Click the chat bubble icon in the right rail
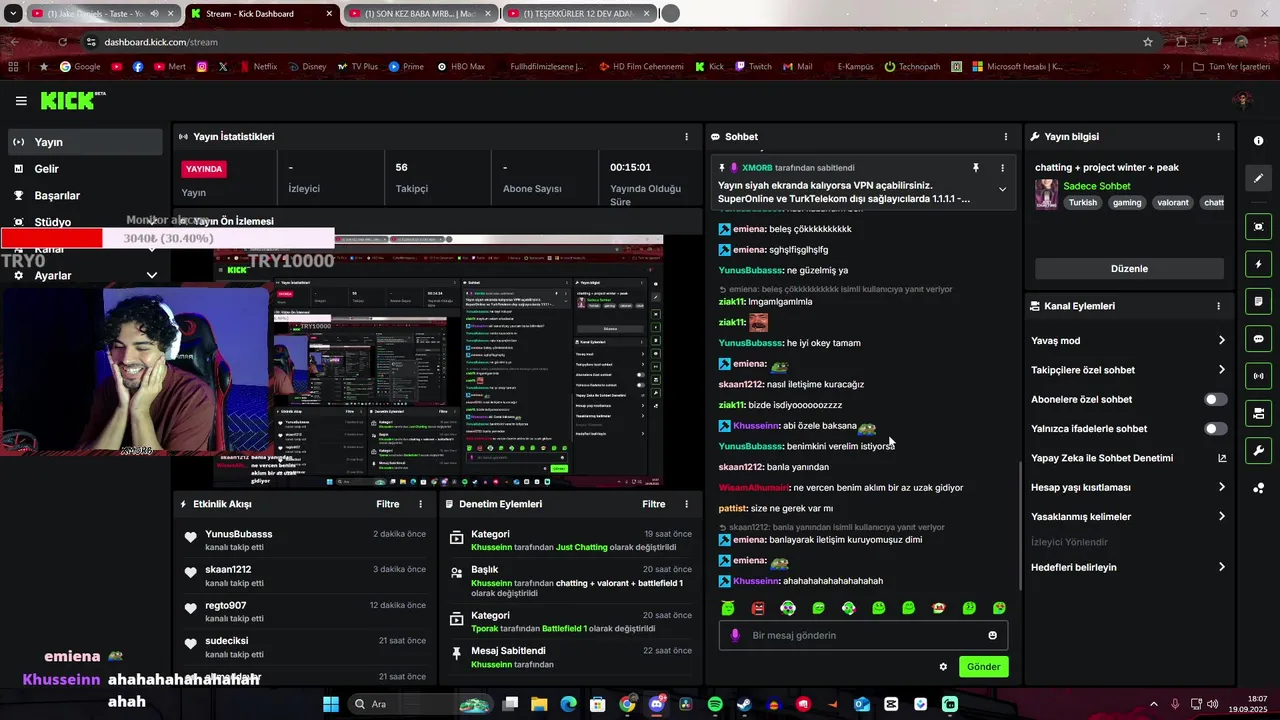This screenshot has height=720, width=1280. pos(1258,339)
